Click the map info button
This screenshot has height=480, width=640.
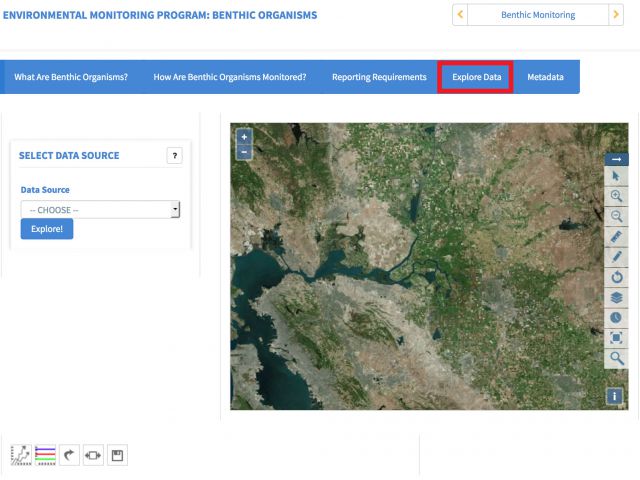pyautogui.click(x=614, y=396)
